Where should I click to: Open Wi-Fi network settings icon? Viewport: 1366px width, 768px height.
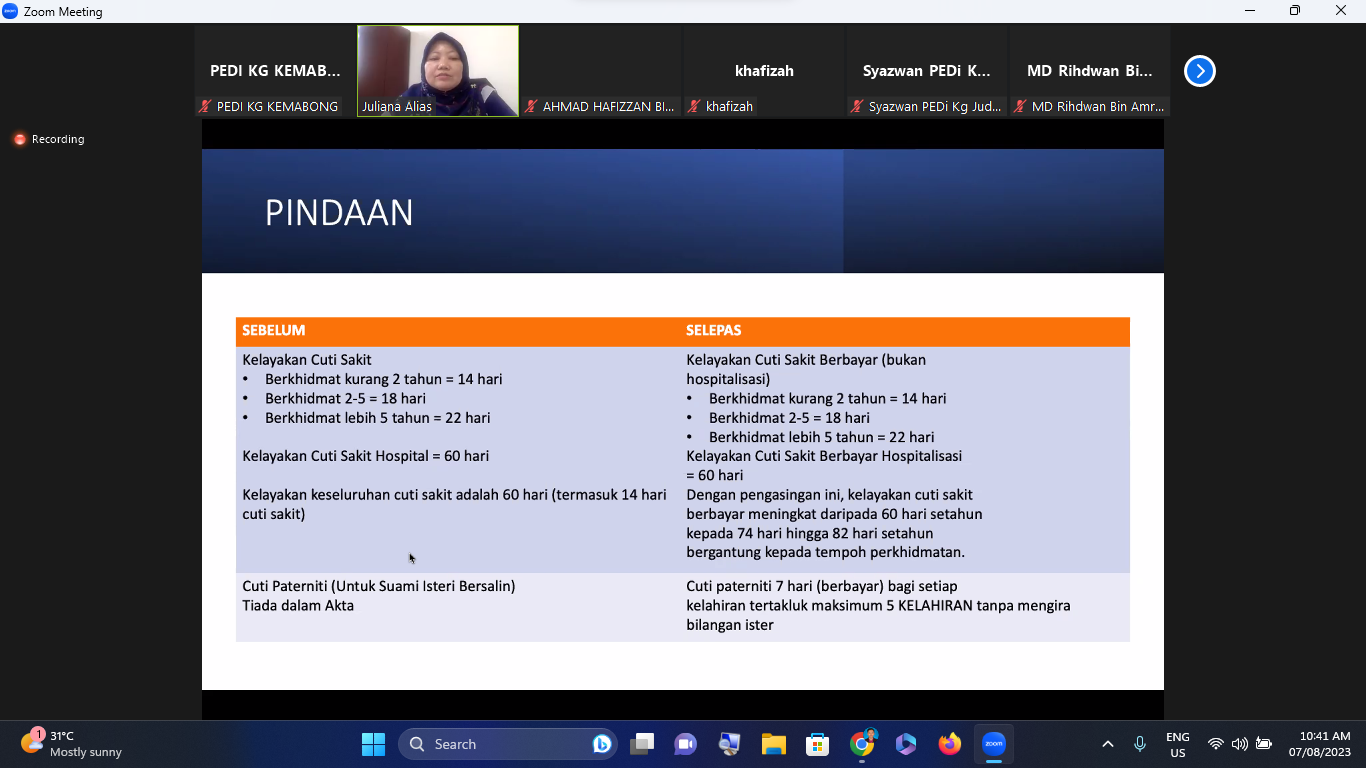[1215, 744]
